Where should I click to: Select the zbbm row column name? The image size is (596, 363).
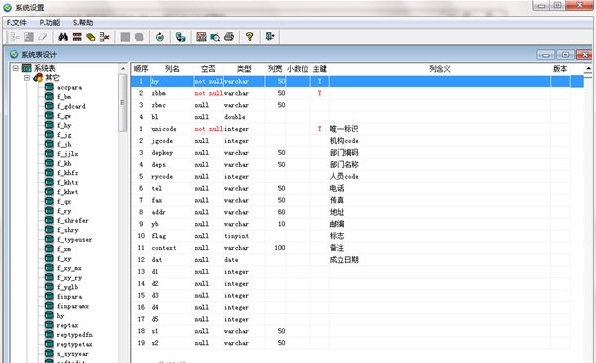point(159,93)
